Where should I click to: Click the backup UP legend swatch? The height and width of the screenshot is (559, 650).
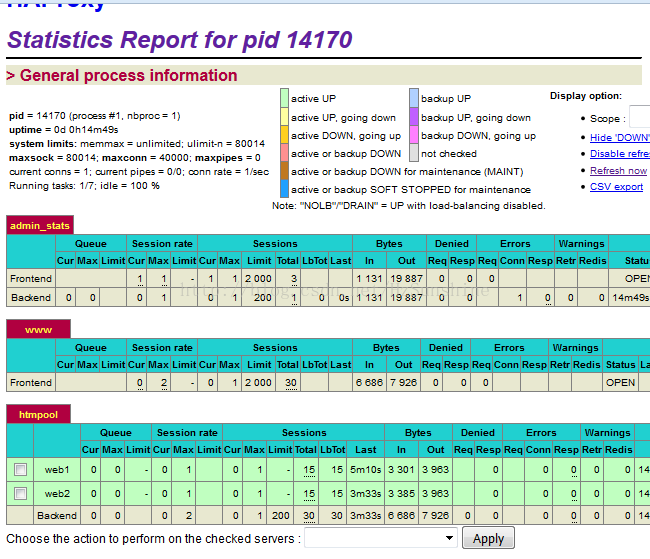click(414, 98)
